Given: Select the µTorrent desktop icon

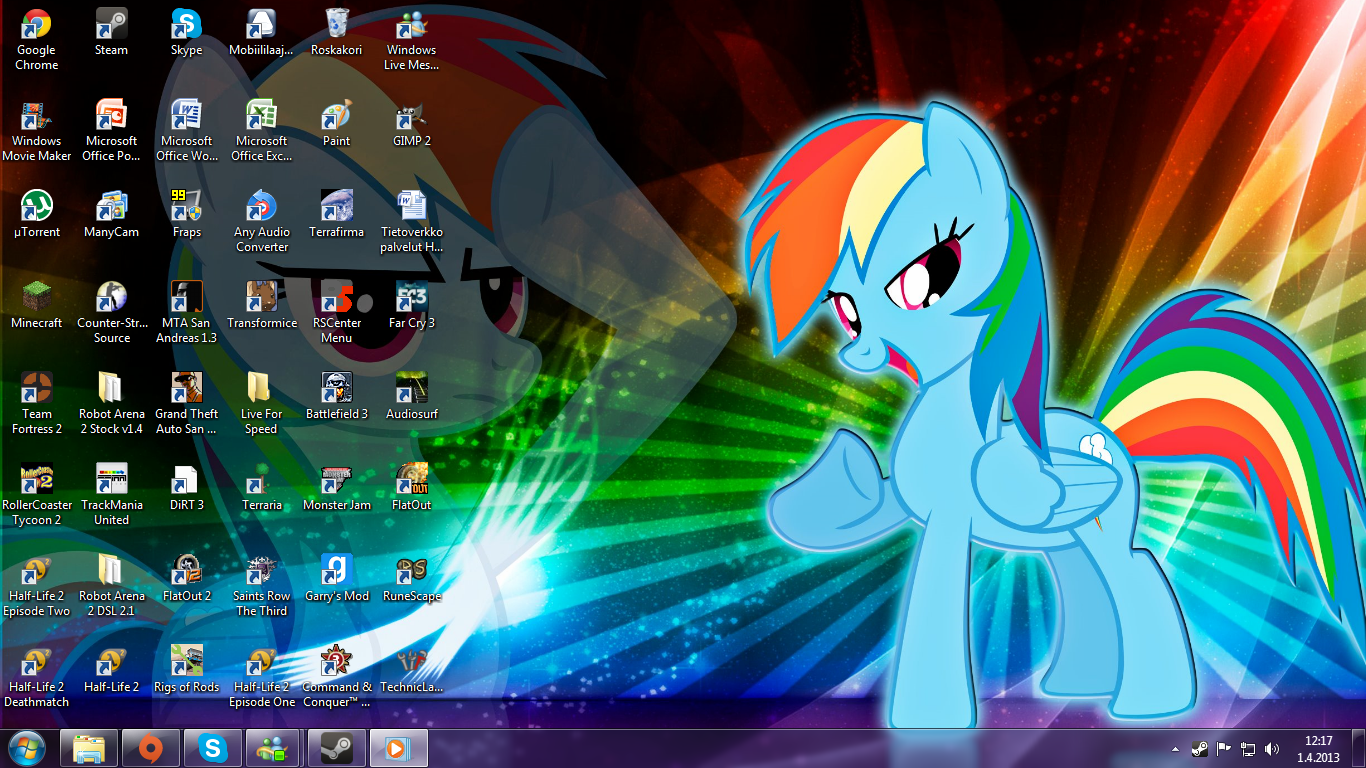Looking at the screenshot, I should tap(37, 215).
